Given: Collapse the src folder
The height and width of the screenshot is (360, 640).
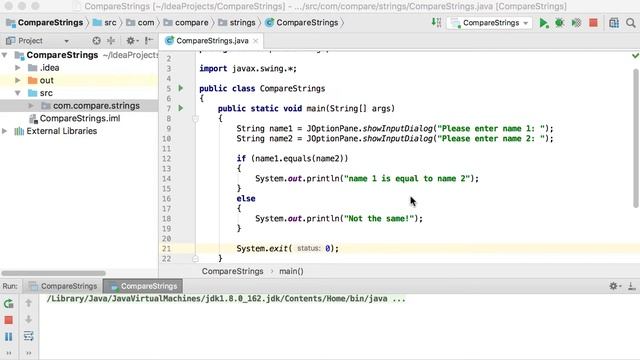Looking at the screenshot, I should point(18,93).
